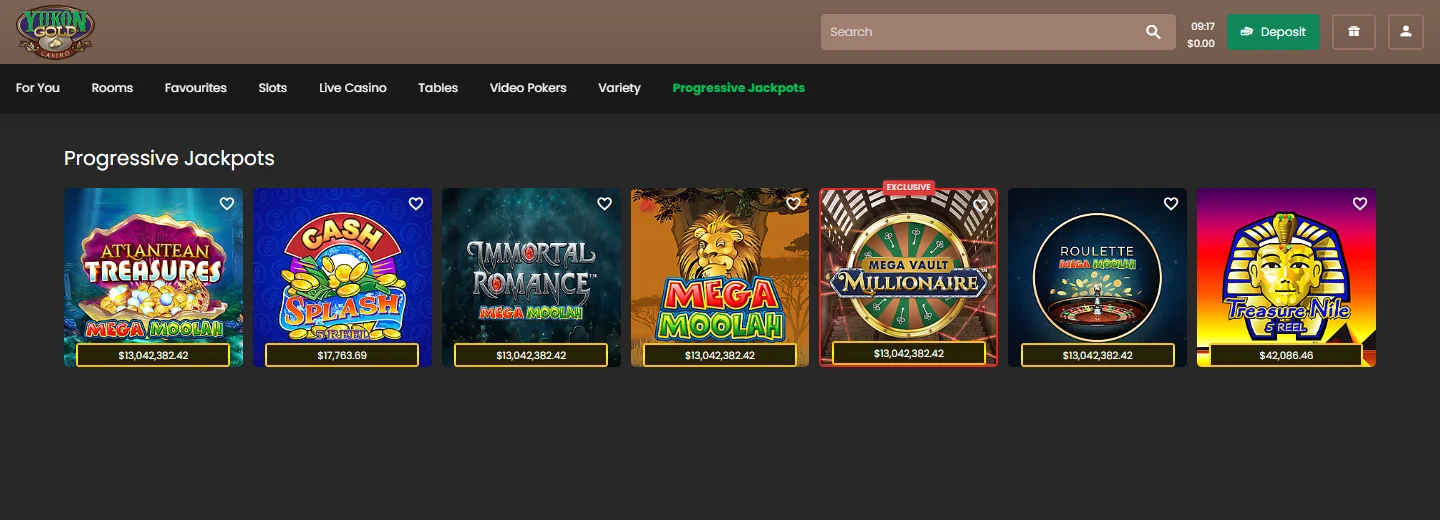The height and width of the screenshot is (520, 1440).
Task: Select the Variety tab
Action: tap(619, 88)
